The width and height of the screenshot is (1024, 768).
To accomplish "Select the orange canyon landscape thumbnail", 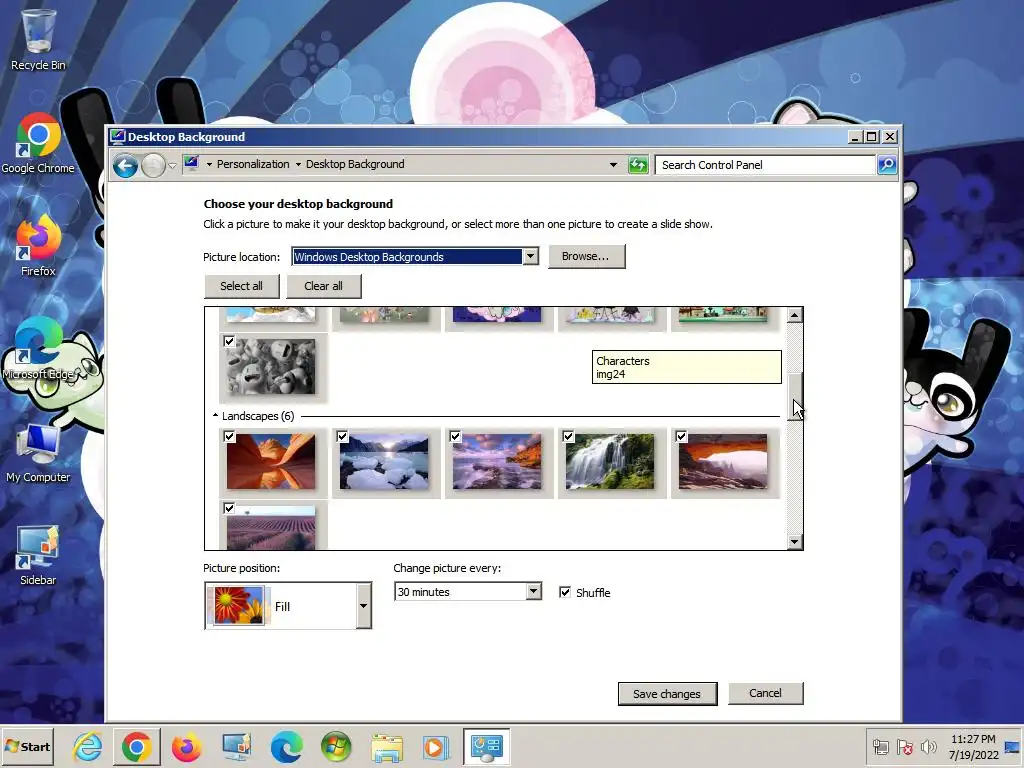I will click(271, 462).
